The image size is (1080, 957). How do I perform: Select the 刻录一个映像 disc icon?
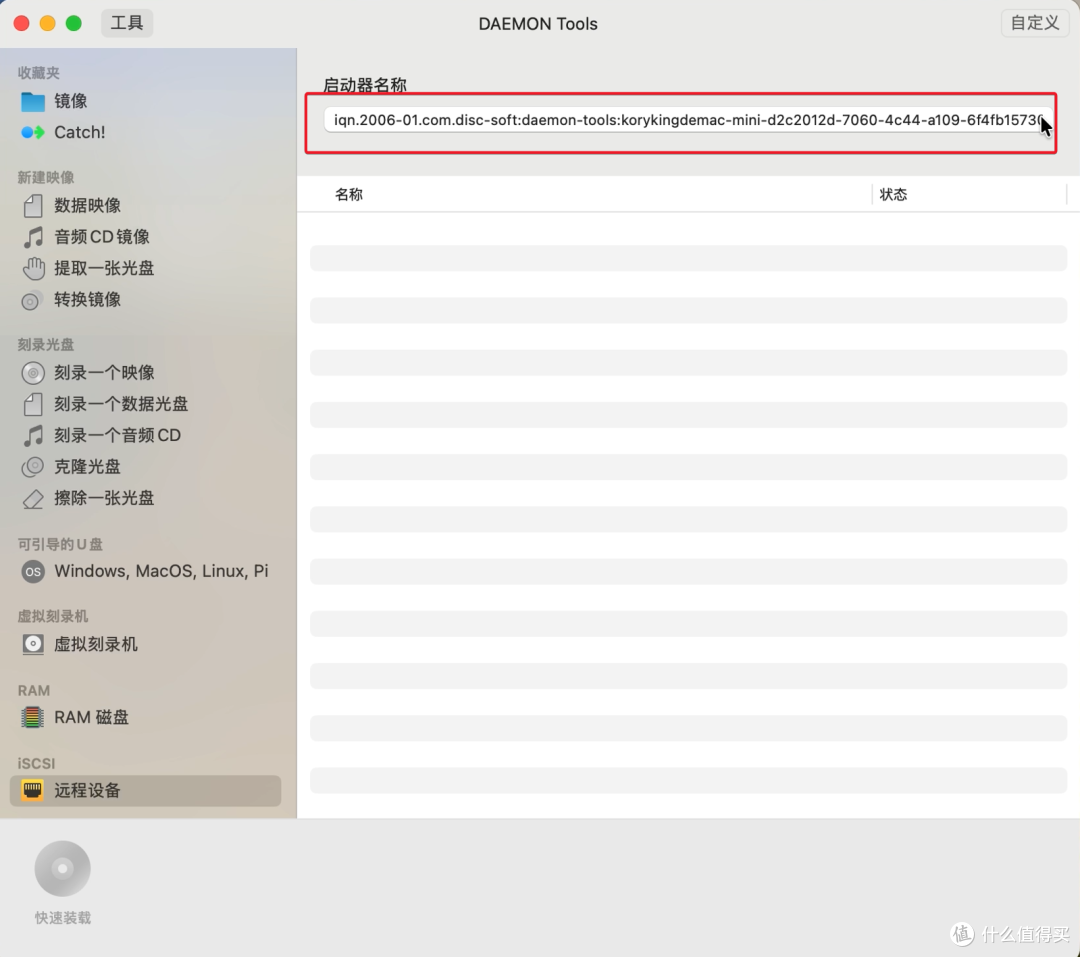click(32, 373)
